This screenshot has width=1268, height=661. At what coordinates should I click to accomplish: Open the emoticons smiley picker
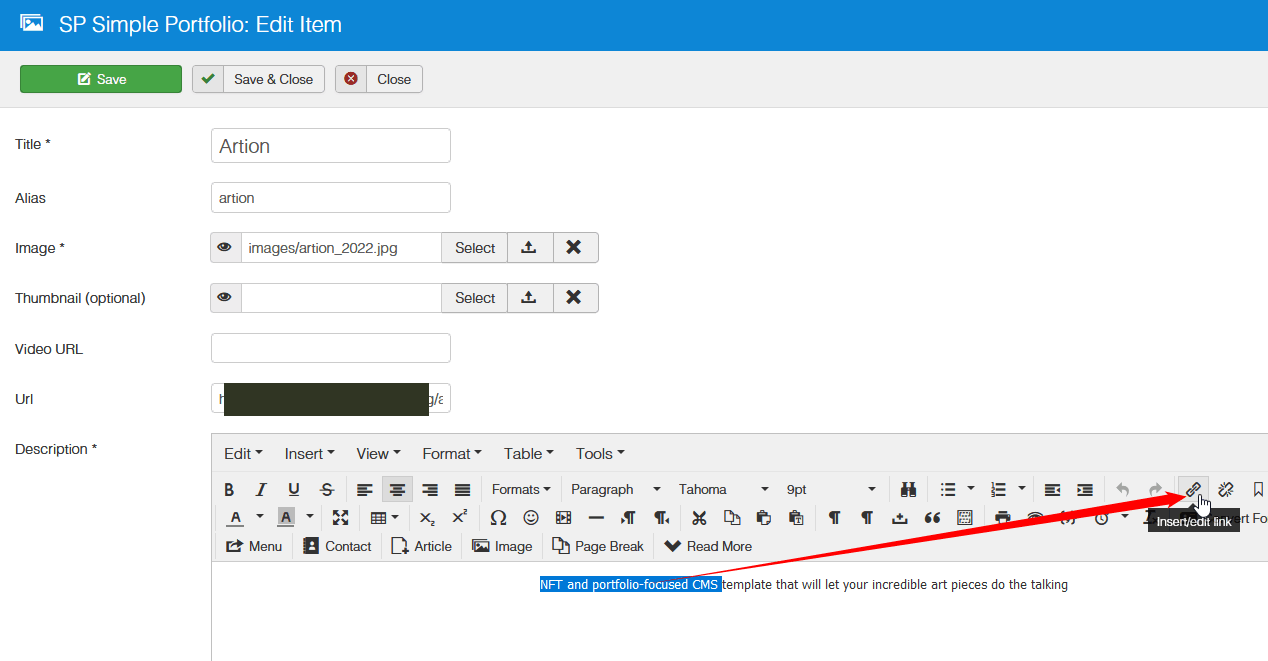click(x=531, y=517)
